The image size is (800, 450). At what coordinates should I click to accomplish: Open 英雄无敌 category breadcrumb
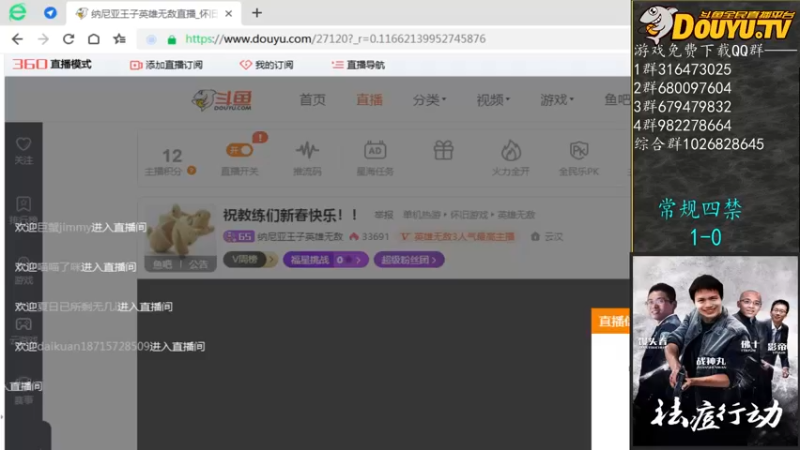pos(516,215)
